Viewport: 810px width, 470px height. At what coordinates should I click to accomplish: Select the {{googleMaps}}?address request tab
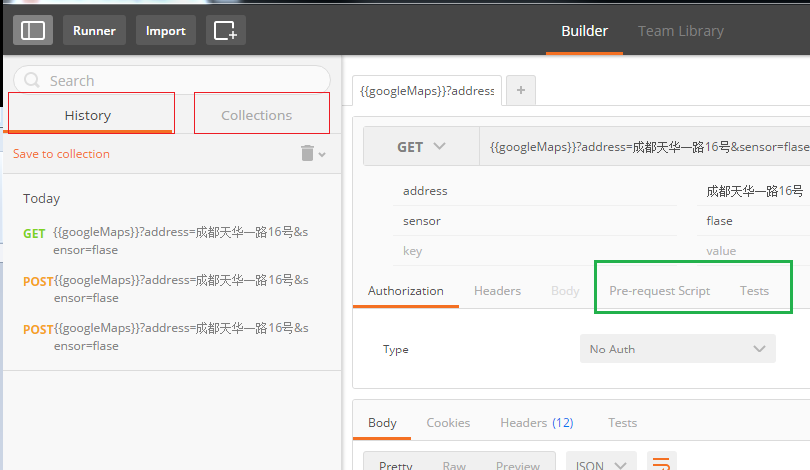tap(427, 91)
